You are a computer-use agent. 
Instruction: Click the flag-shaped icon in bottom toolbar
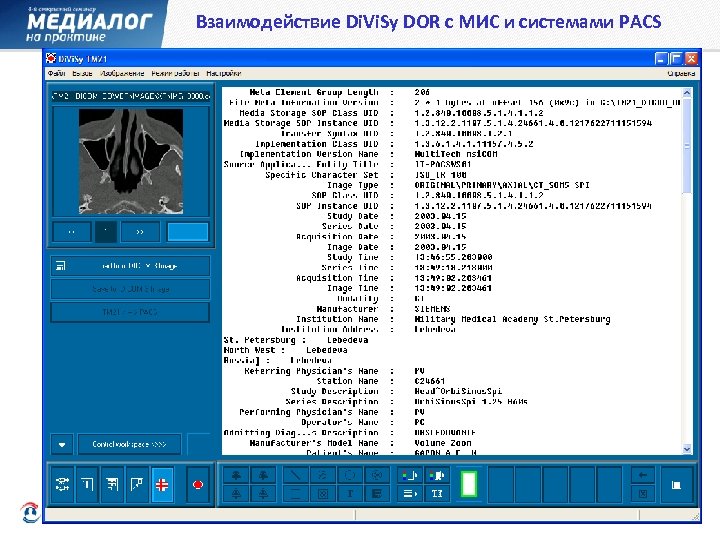tap(137, 484)
